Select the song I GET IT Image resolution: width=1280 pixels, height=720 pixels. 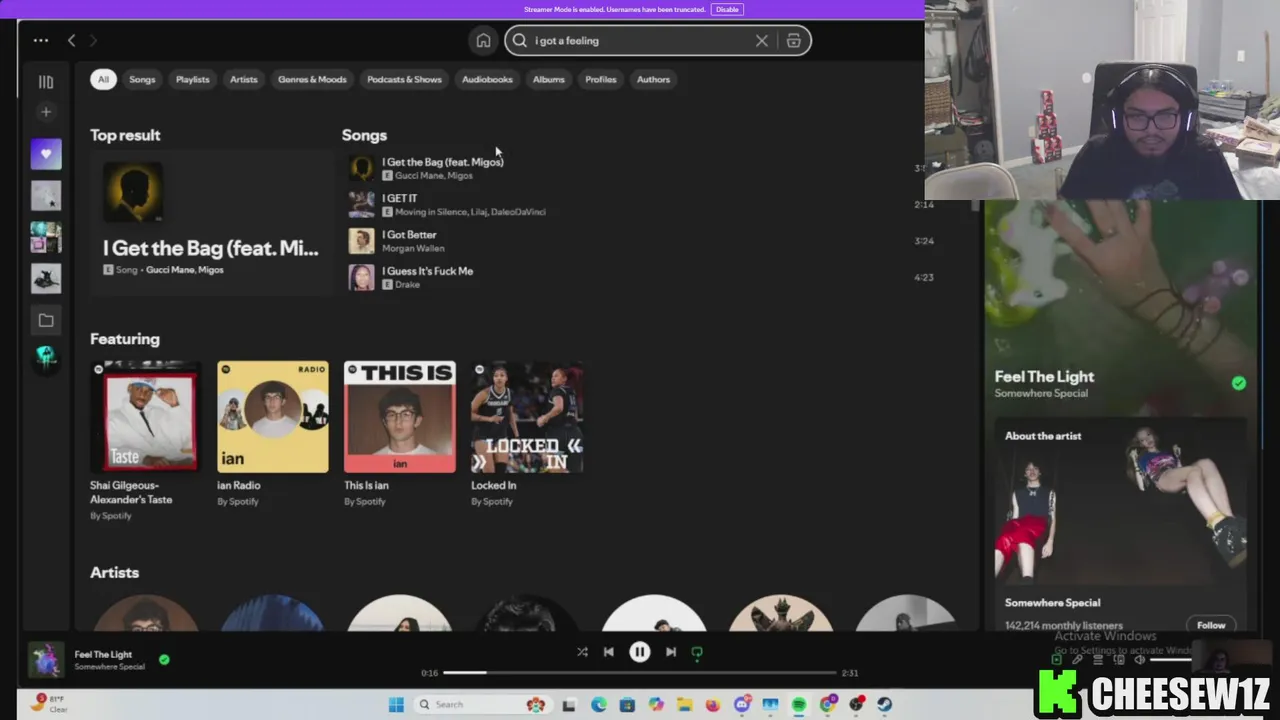click(399, 198)
